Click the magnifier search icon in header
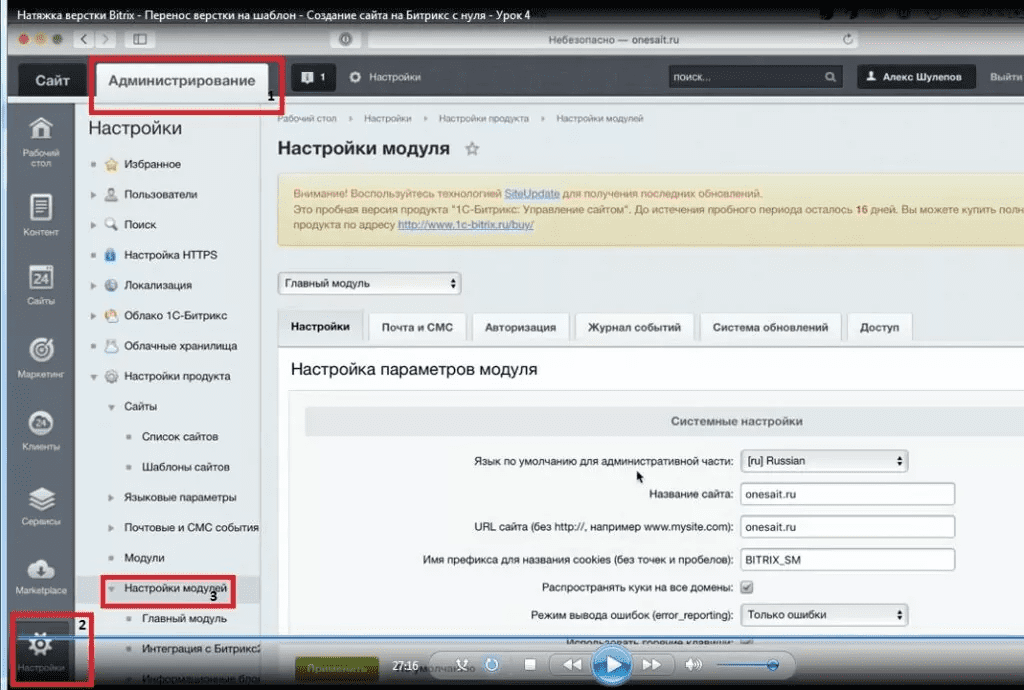This screenshot has height=690, width=1024. pyautogui.click(x=829, y=77)
